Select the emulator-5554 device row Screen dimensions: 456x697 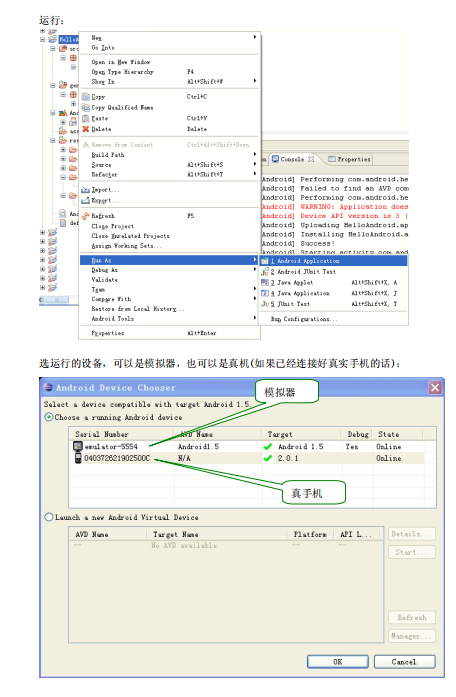(247, 447)
